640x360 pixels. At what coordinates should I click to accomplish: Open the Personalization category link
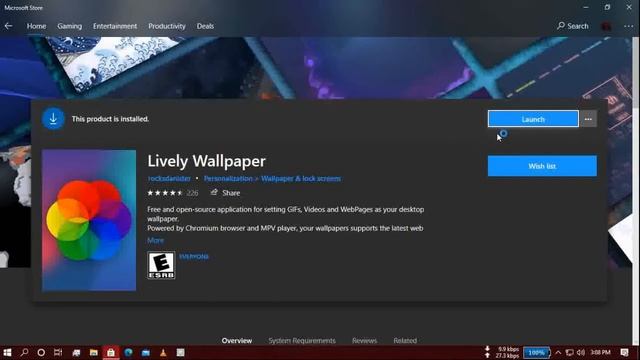click(x=228, y=179)
